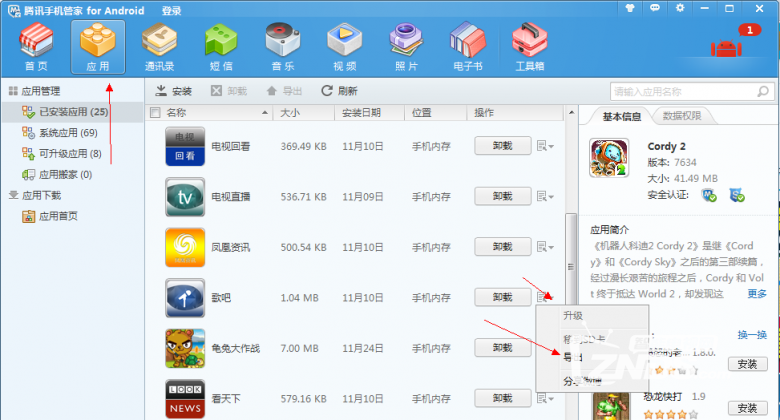Open the 通讯录 contacts section
This screenshot has width=780, height=420.
(x=159, y=47)
